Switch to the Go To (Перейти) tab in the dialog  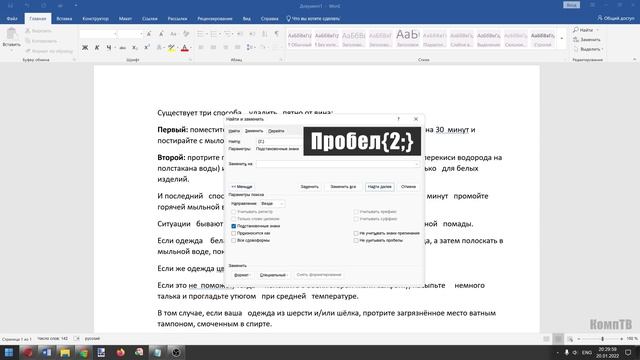click(x=276, y=131)
